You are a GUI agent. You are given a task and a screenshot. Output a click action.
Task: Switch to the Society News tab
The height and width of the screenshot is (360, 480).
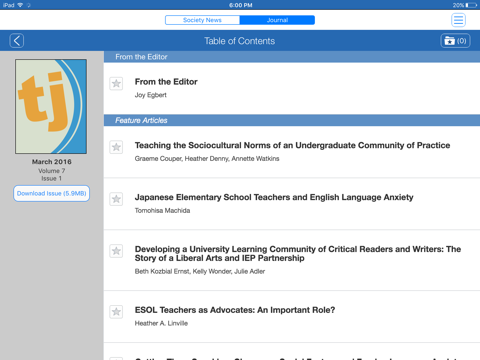202,20
